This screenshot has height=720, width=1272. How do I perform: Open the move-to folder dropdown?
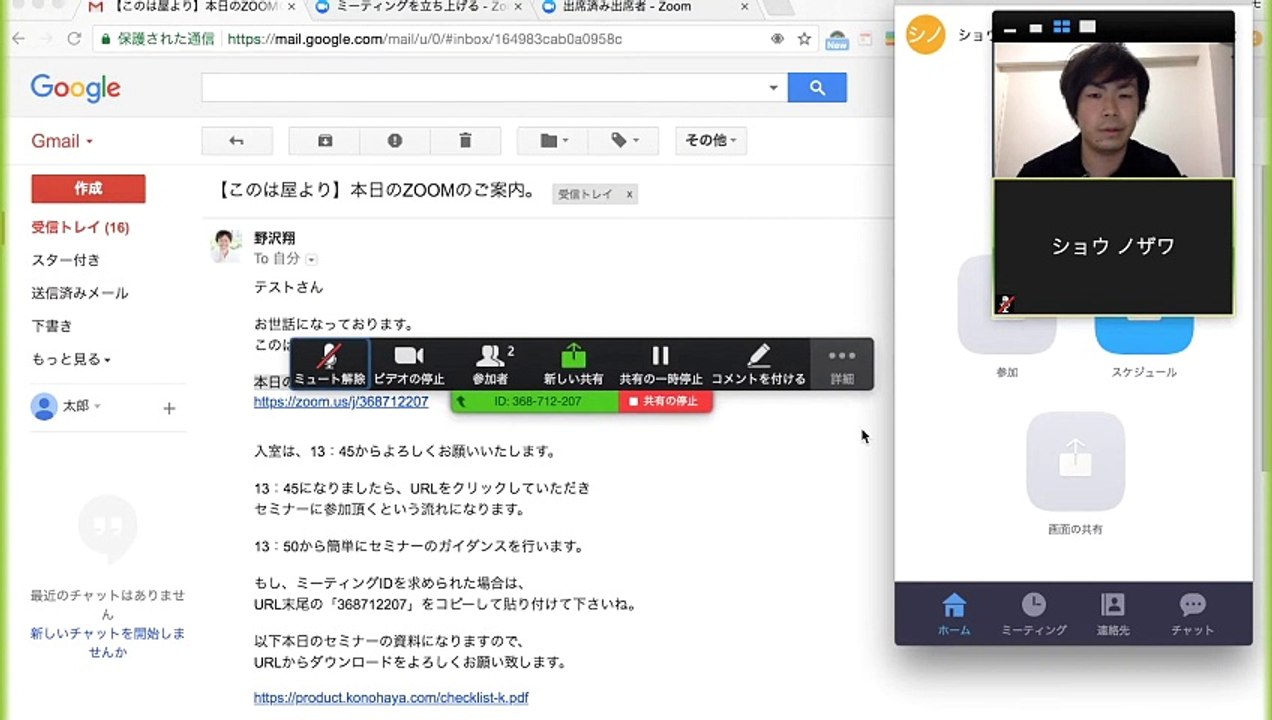click(x=554, y=141)
